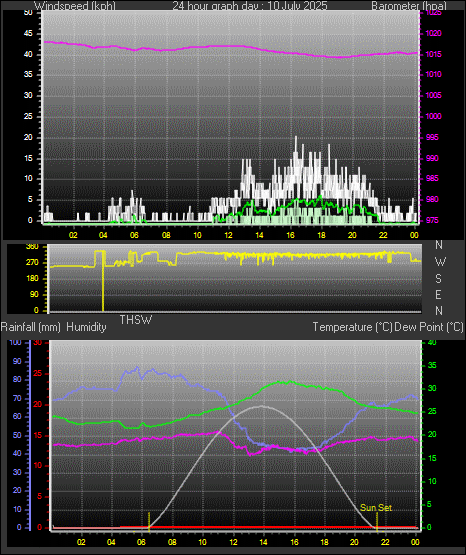Click the 'Sun Set' label
Image resolution: width=466 pixels, height=555 pixels.
pos(376,508)
